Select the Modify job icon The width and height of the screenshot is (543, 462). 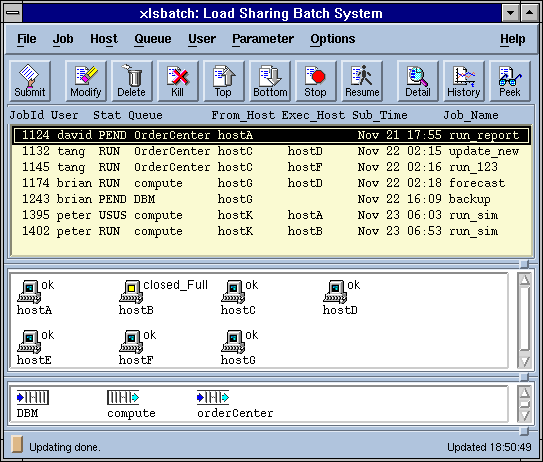point(86,81)
